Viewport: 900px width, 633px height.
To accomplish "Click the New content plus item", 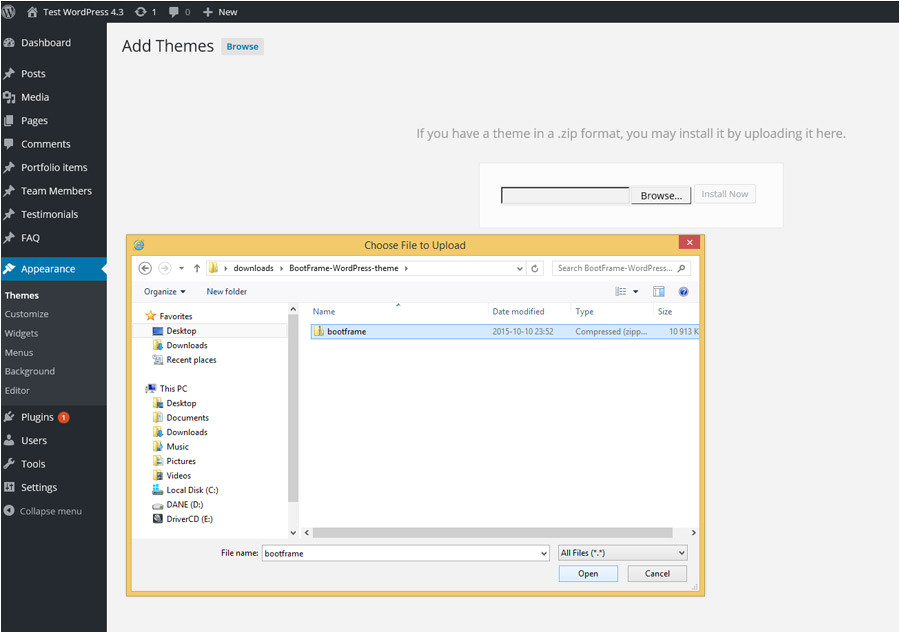I will (220, 11).
